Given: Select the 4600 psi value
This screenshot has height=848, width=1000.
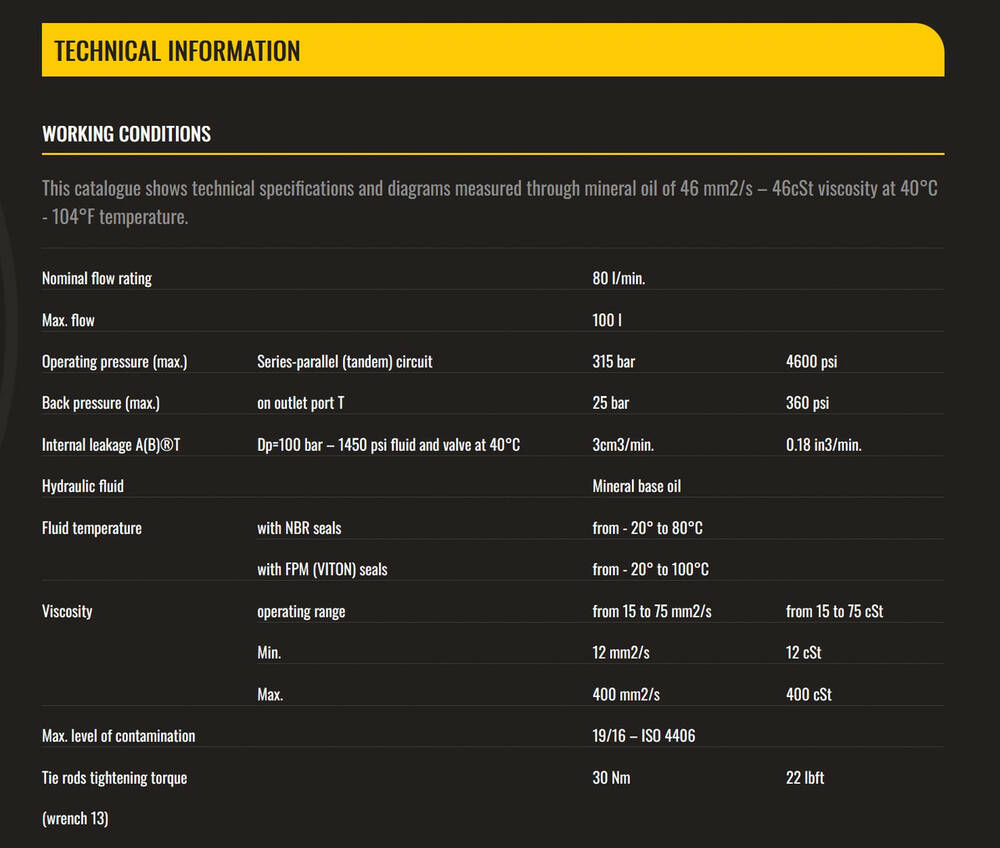Looking at the screenshot, I should click(x=811, y=362).
